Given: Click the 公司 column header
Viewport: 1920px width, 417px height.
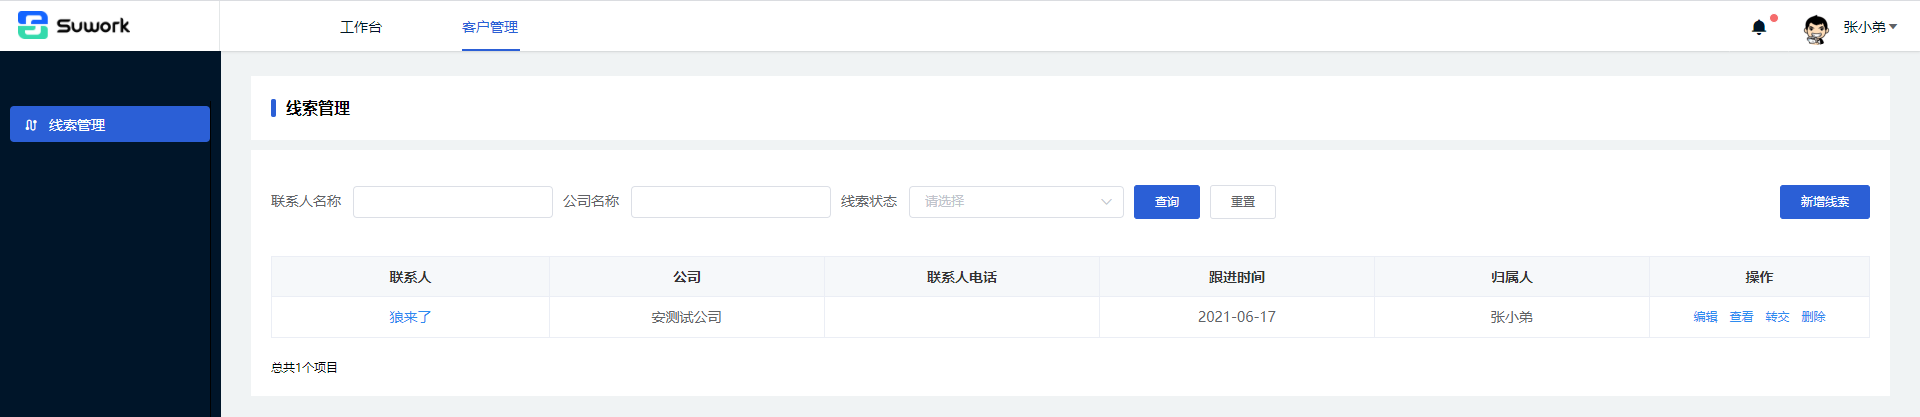Looking at the screenshot, I should point(687,277).
